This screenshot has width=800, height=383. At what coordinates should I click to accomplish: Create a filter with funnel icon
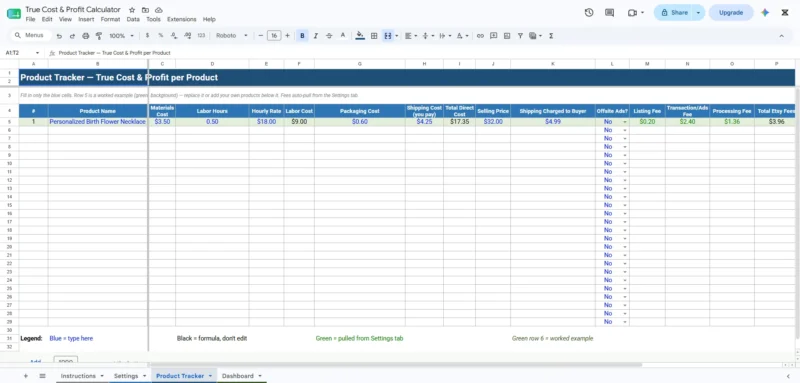coord(520,36)
